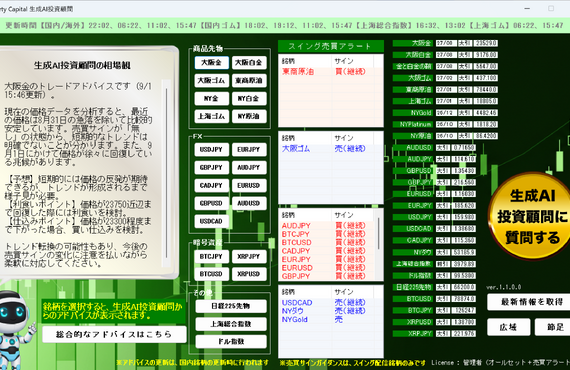Select 東商原油 row in alert table
The width and height of the screenshot is (570, 370).
pos(330,72)
